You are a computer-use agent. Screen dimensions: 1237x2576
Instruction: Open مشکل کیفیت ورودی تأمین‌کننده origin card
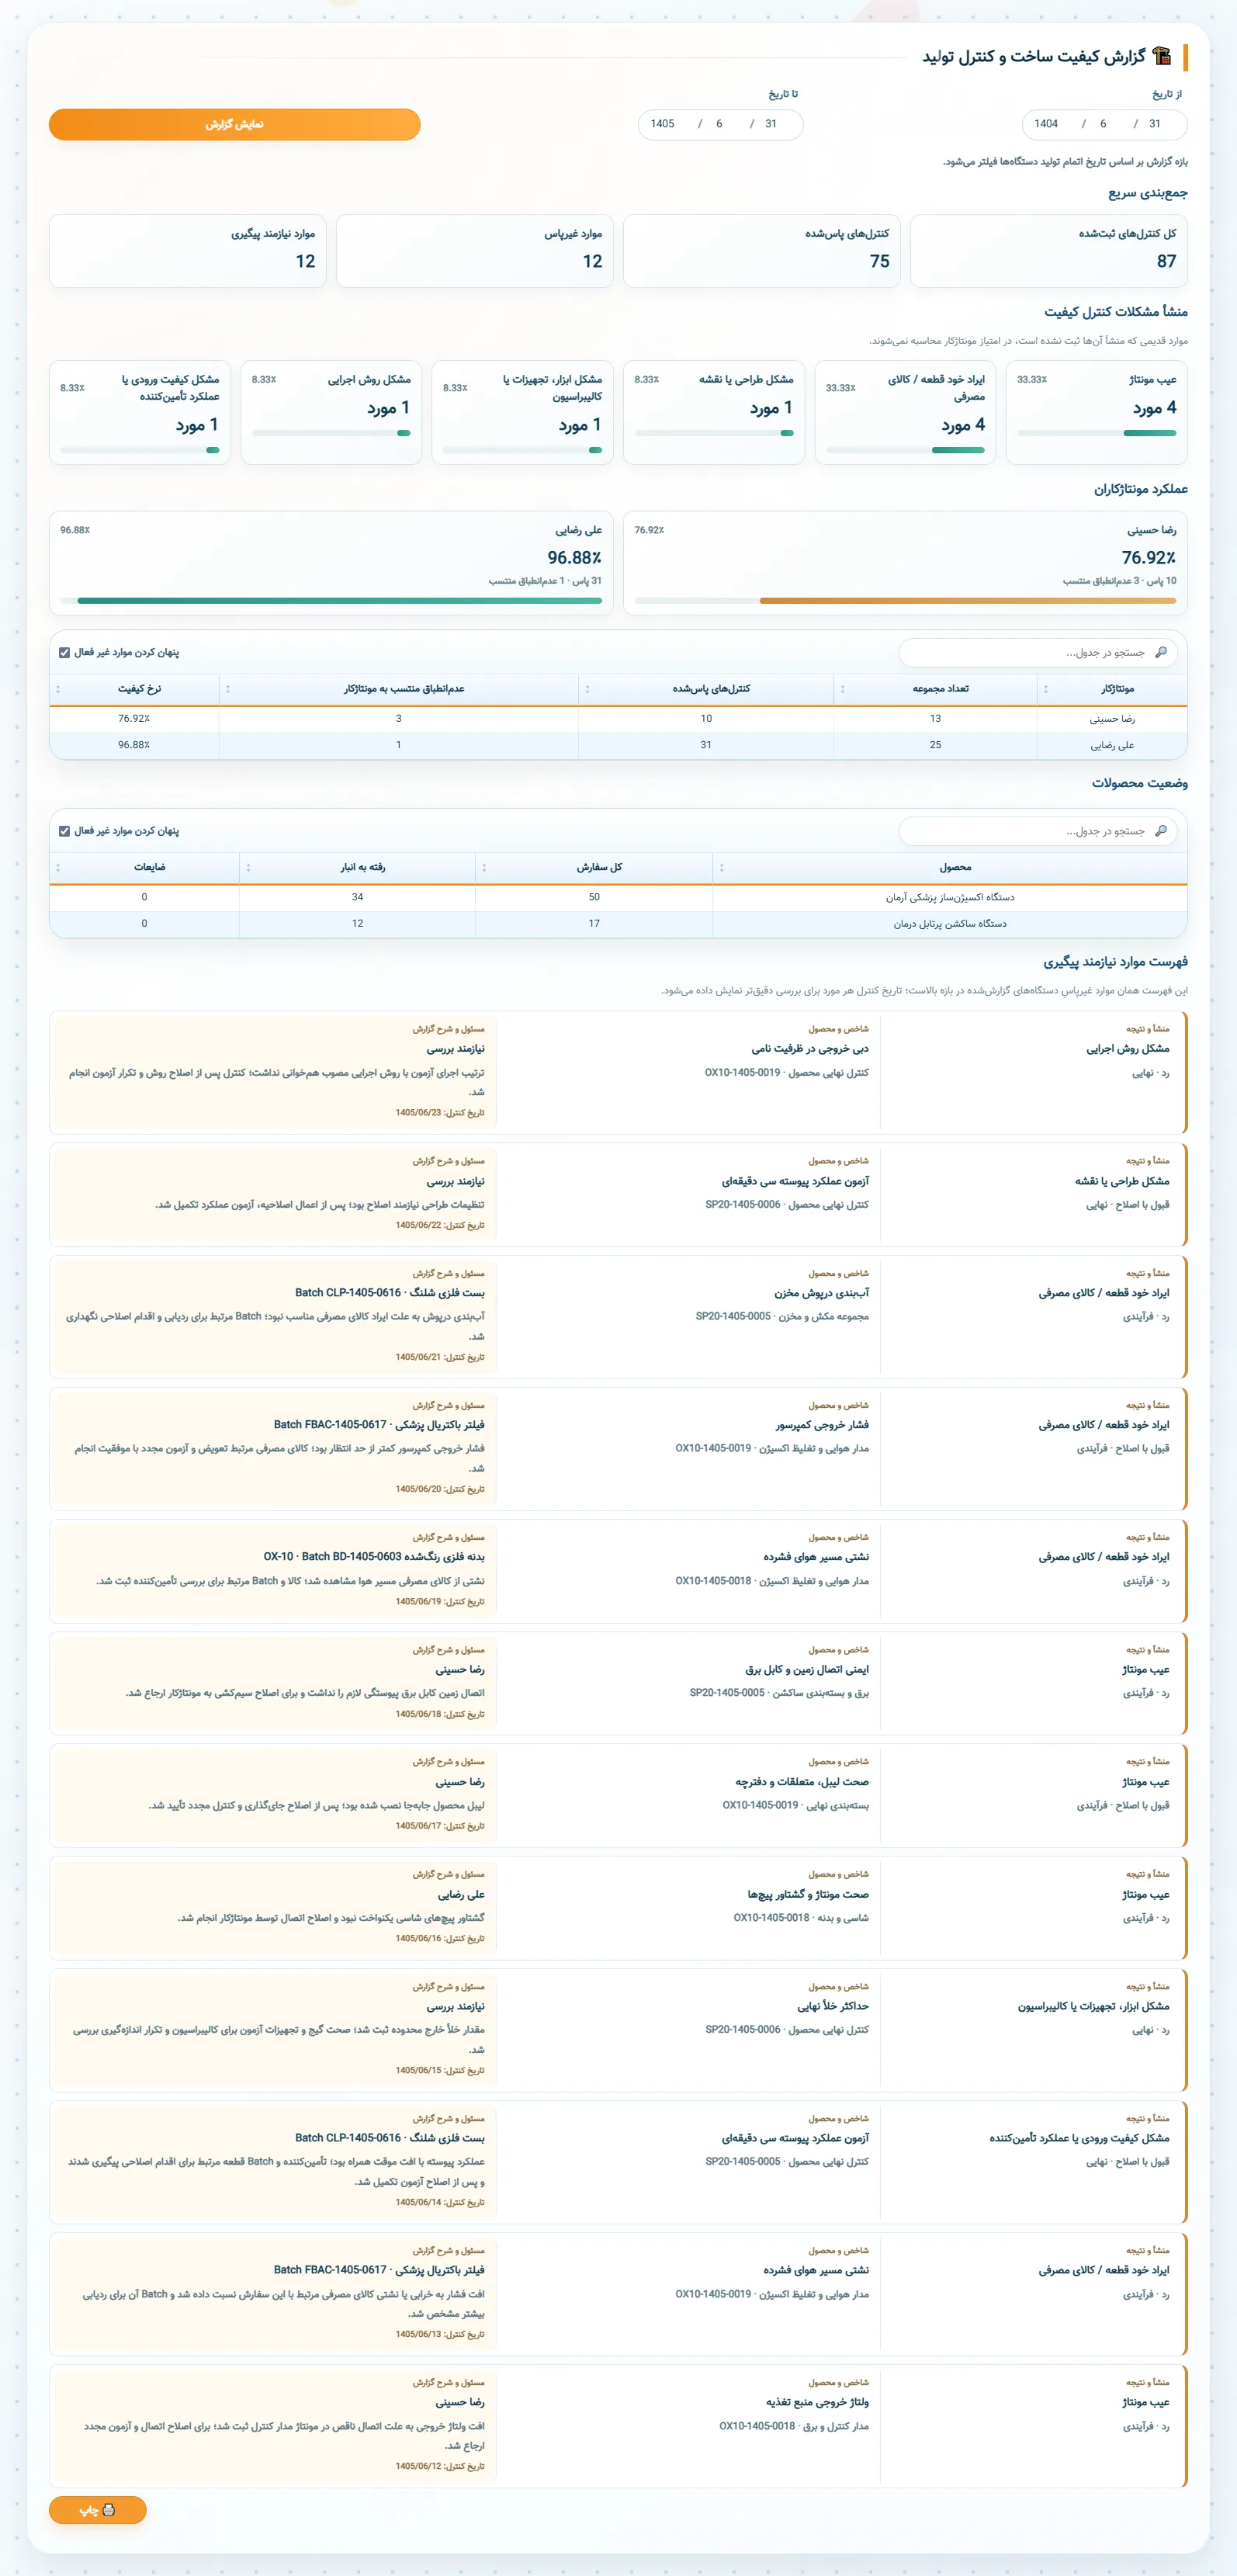point(140,412)
